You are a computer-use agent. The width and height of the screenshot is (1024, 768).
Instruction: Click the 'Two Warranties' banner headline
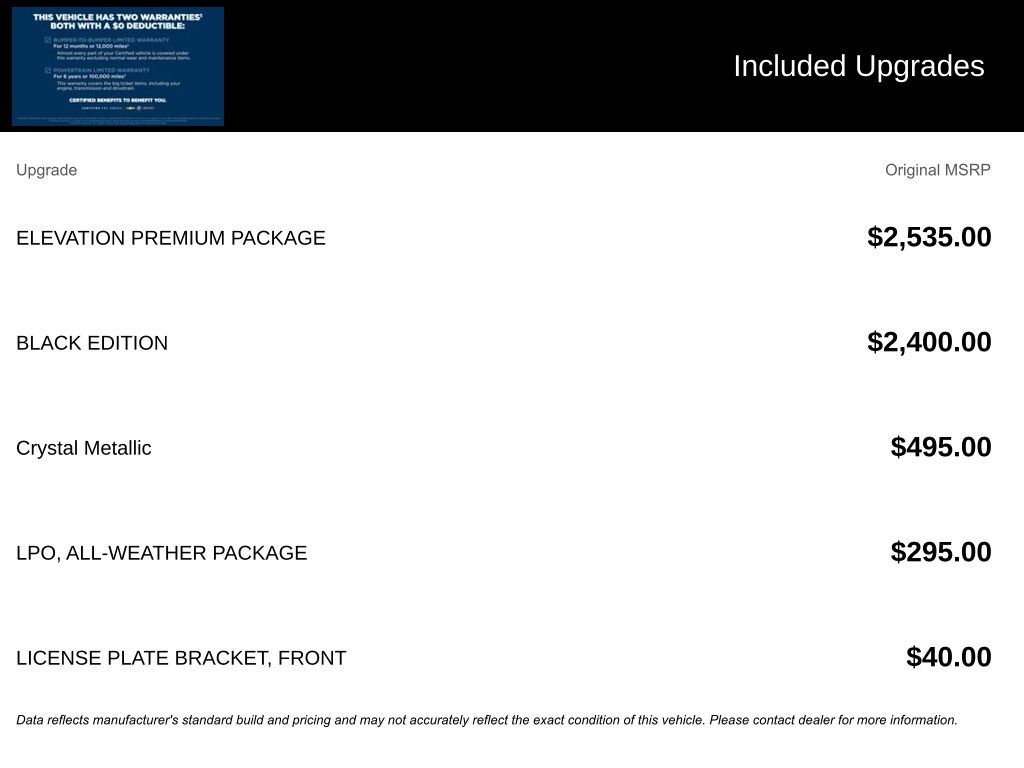pyautogui.click(x=118, y=20)
